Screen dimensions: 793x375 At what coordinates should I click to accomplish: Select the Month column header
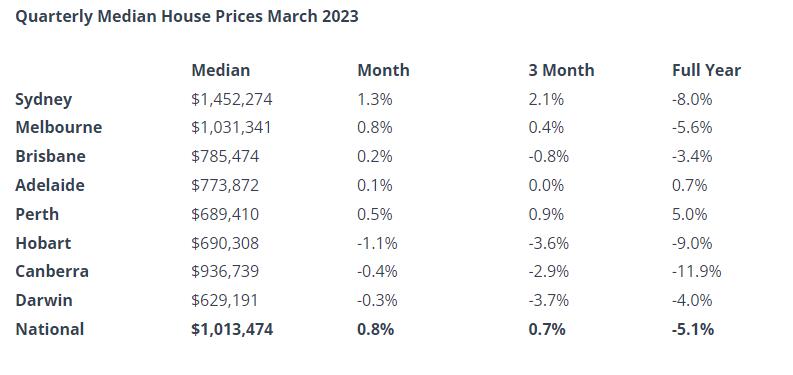[x=383, y=70]
